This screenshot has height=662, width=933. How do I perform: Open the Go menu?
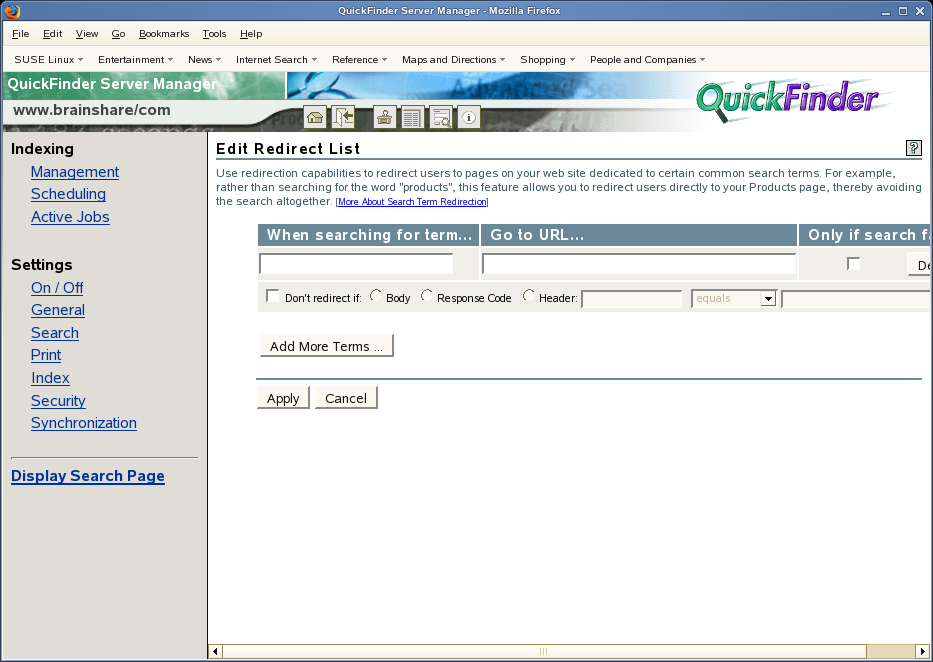click(x=118, y=34)
